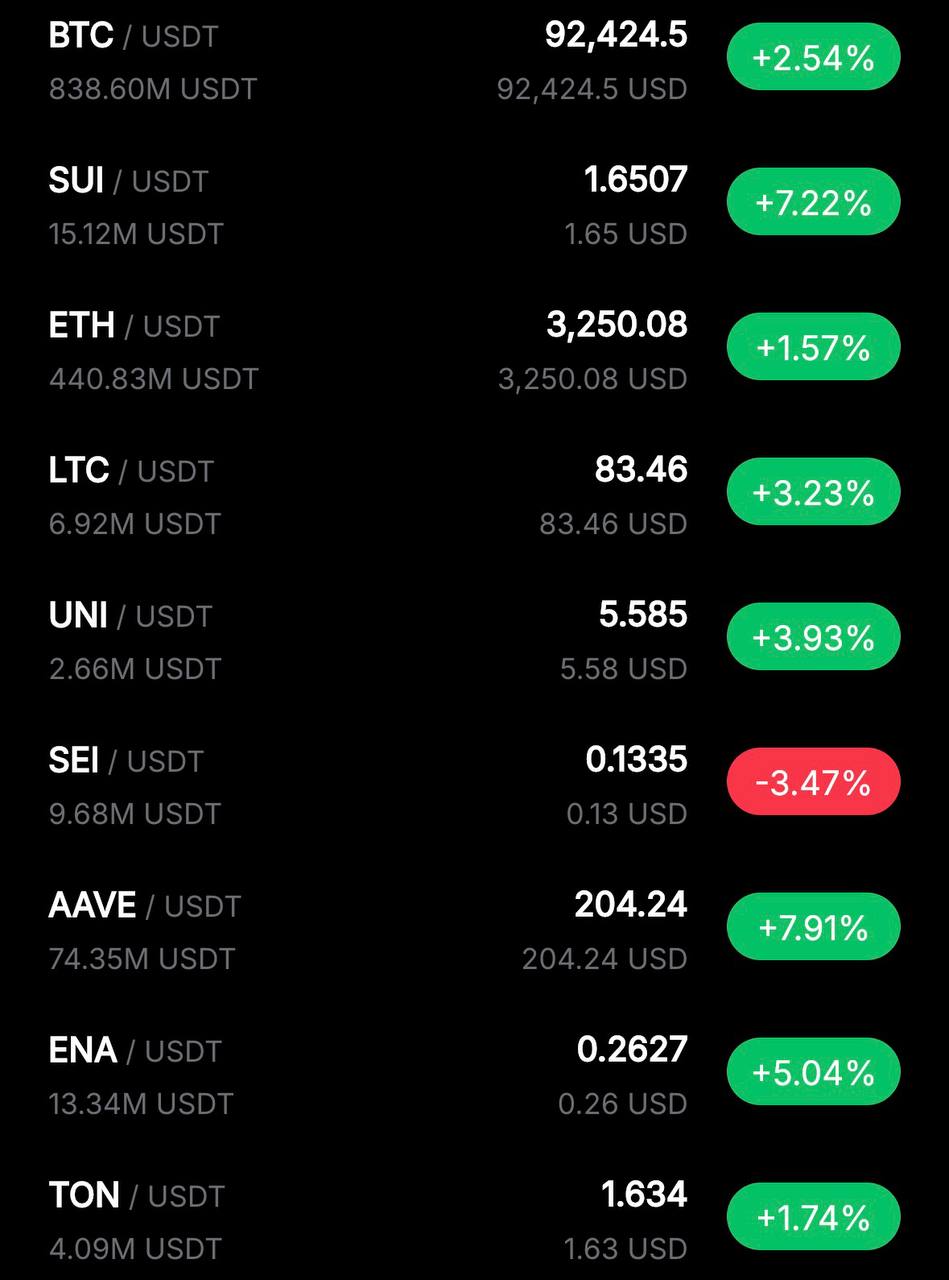Tap UNI +3.93% change badge

[813, 638]
